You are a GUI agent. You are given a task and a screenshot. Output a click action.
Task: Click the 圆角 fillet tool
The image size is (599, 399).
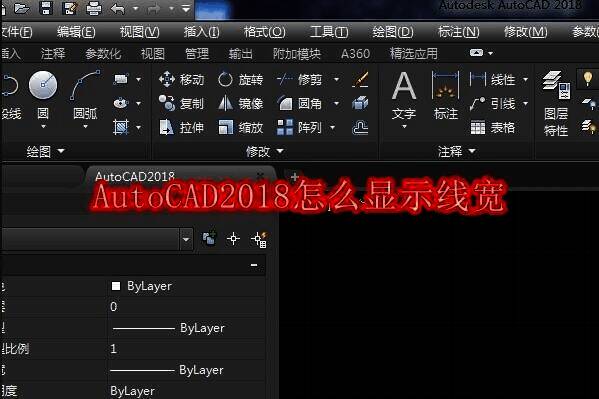[x=300, y=103]
